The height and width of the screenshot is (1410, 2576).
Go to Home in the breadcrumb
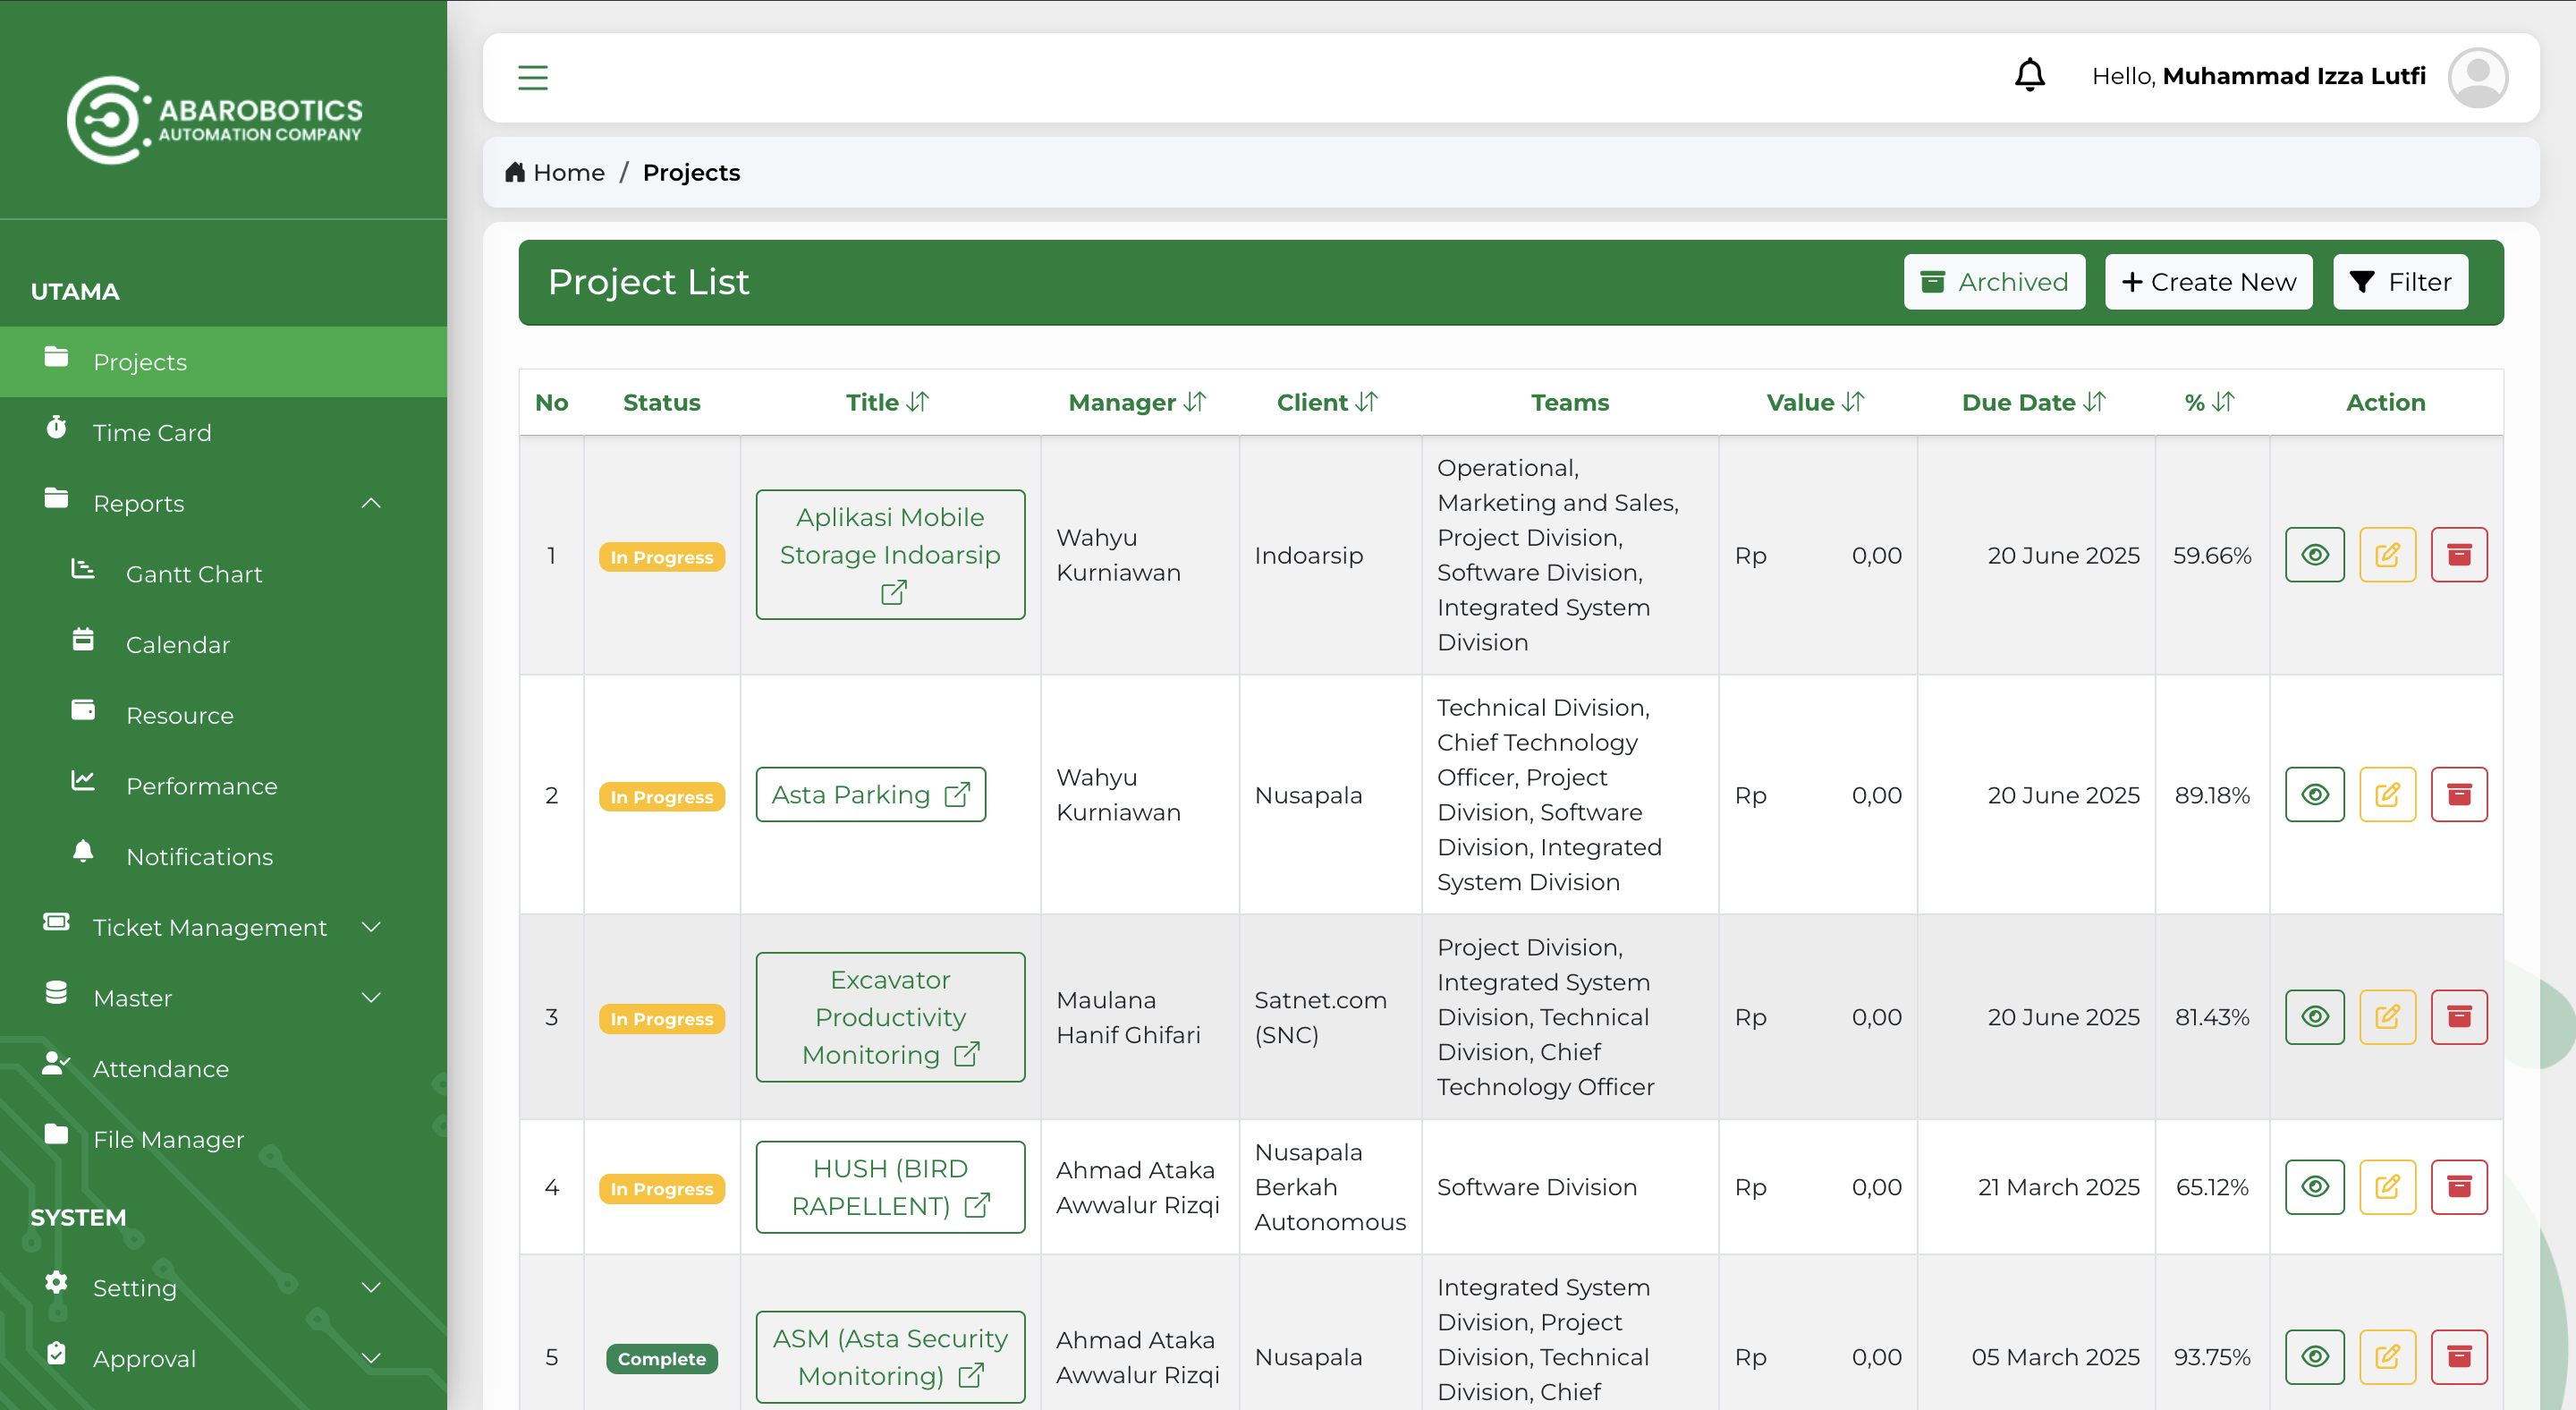click(x=555, y=172)
